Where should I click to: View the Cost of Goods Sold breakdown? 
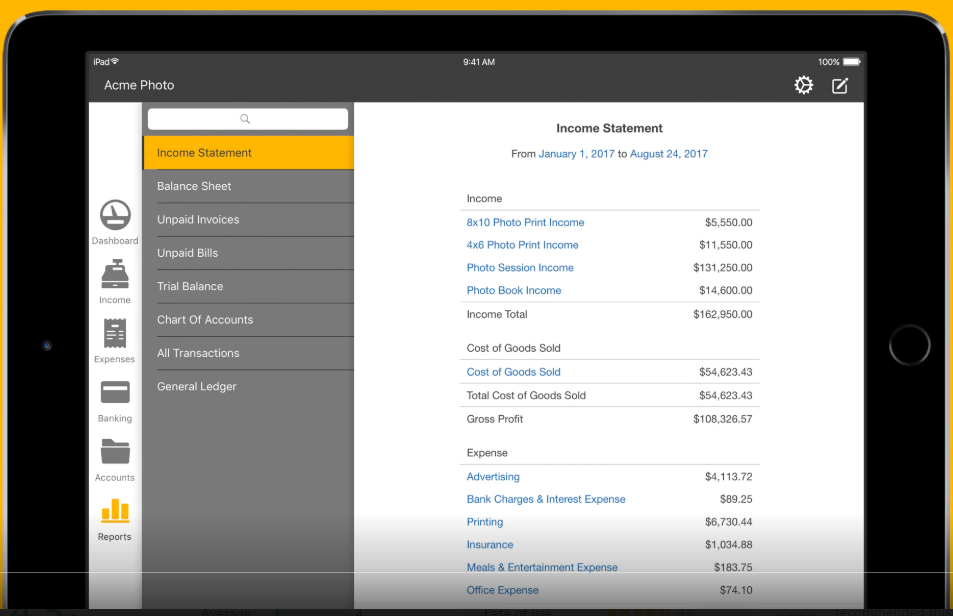tap(513, 371)
